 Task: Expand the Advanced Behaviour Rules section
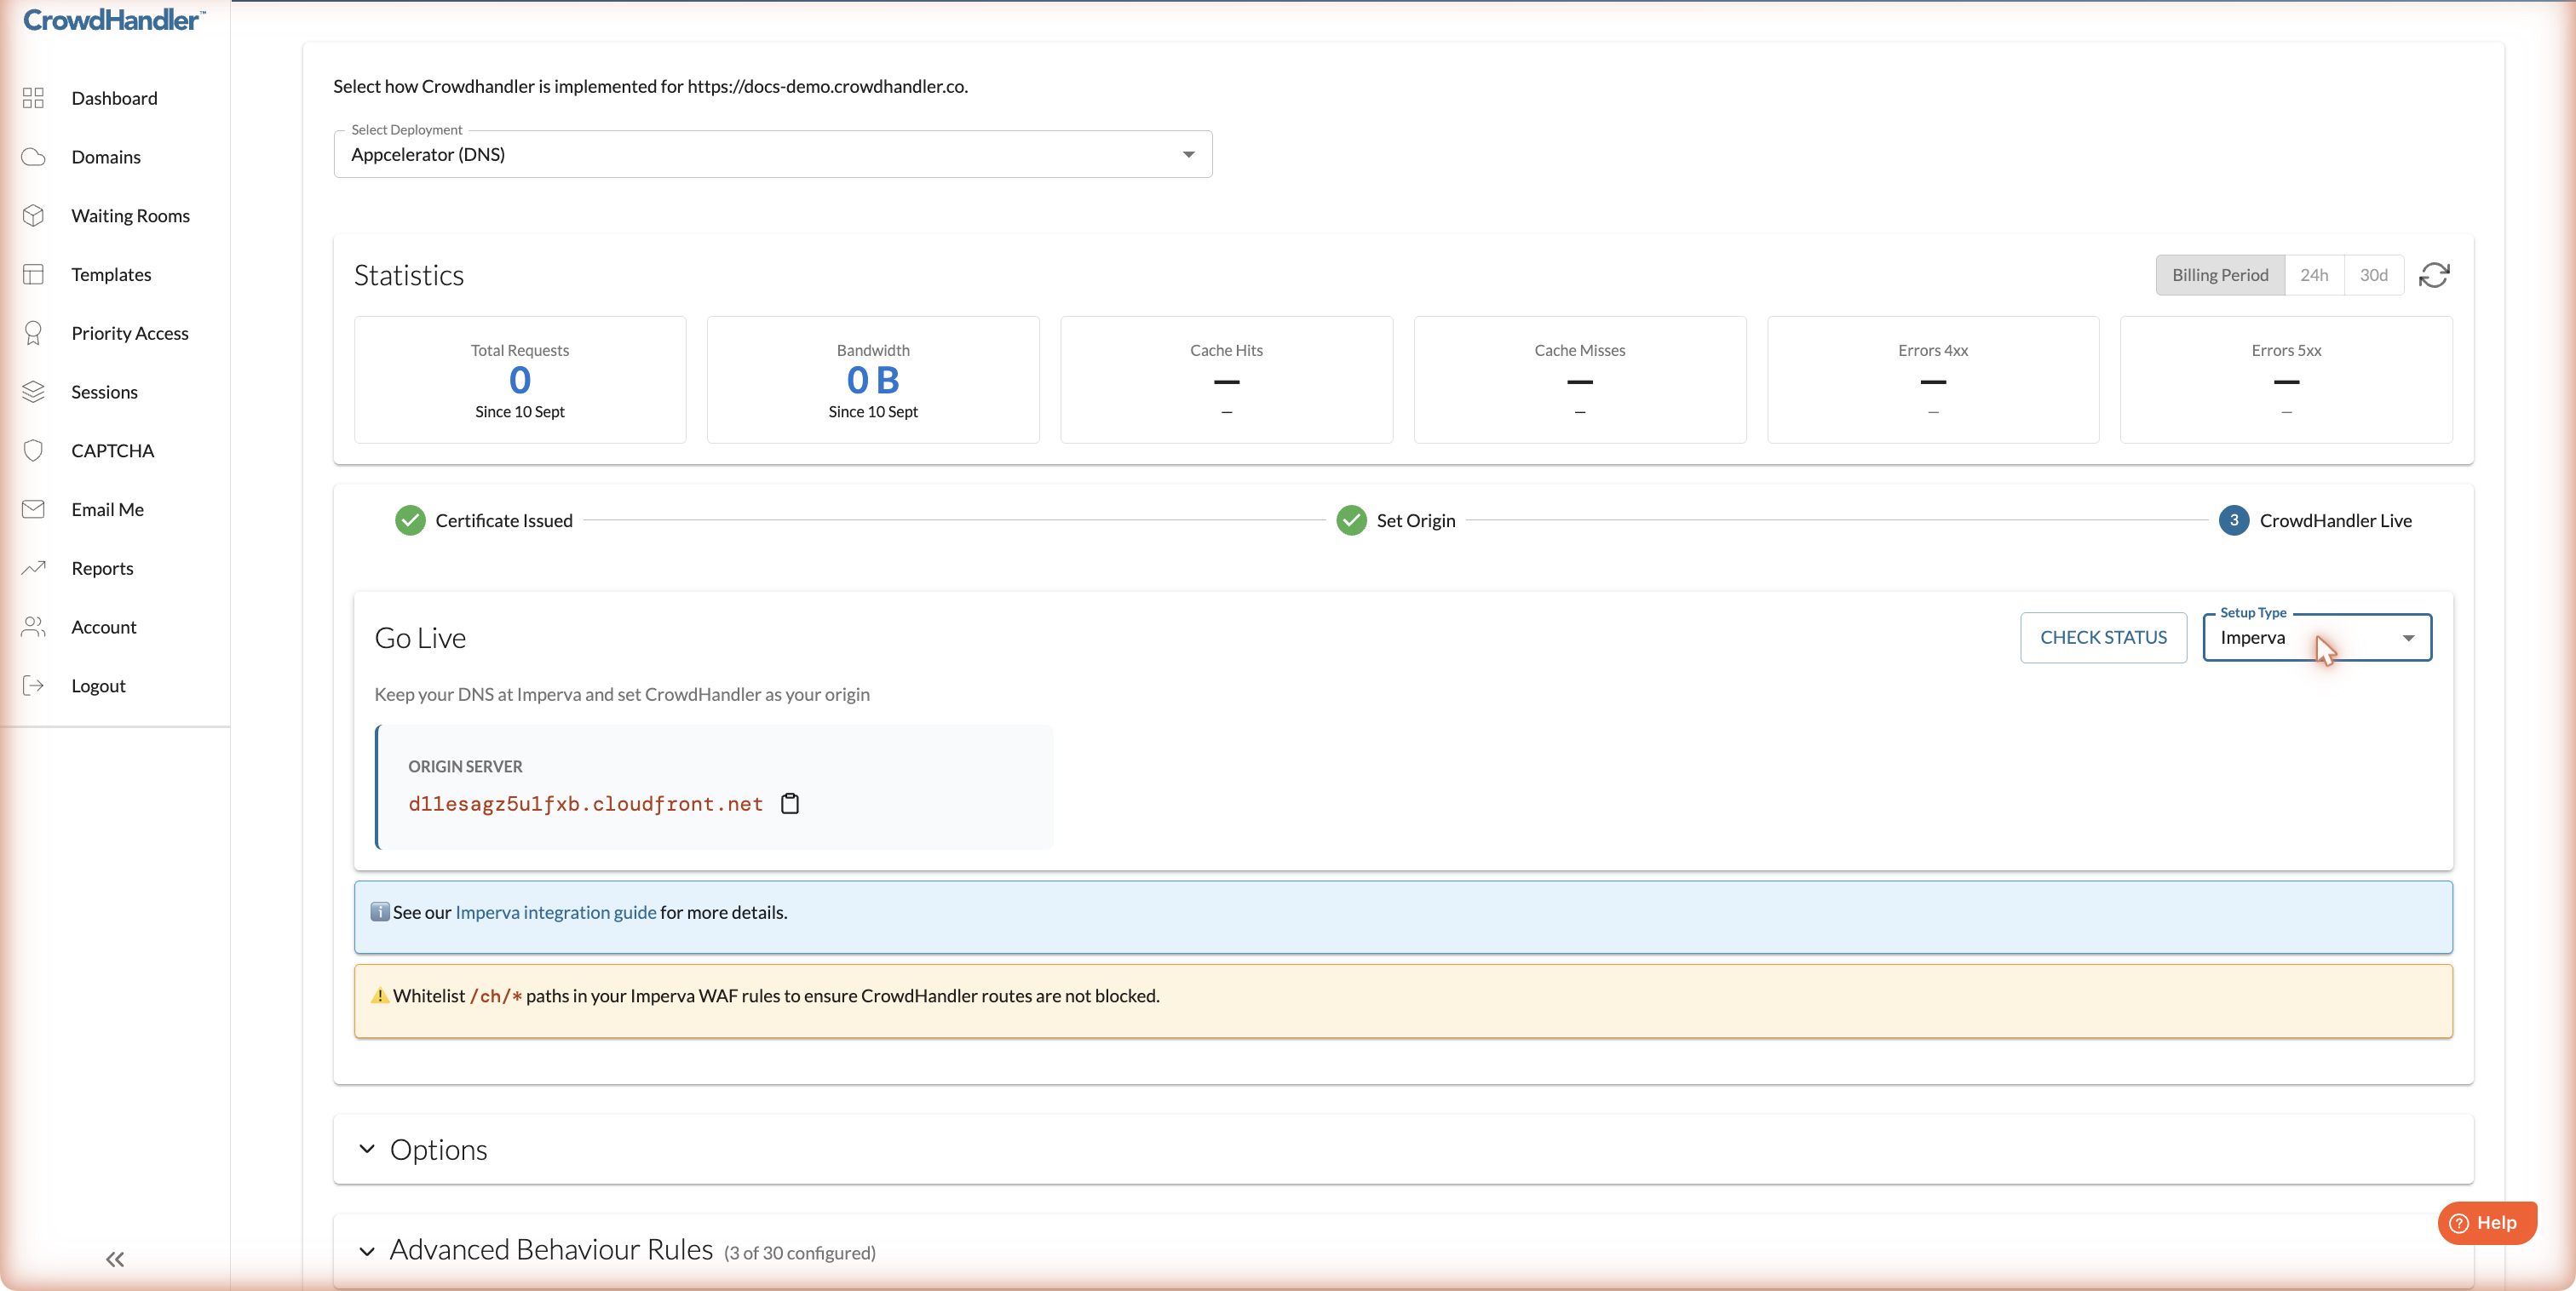[1403, 1251]
